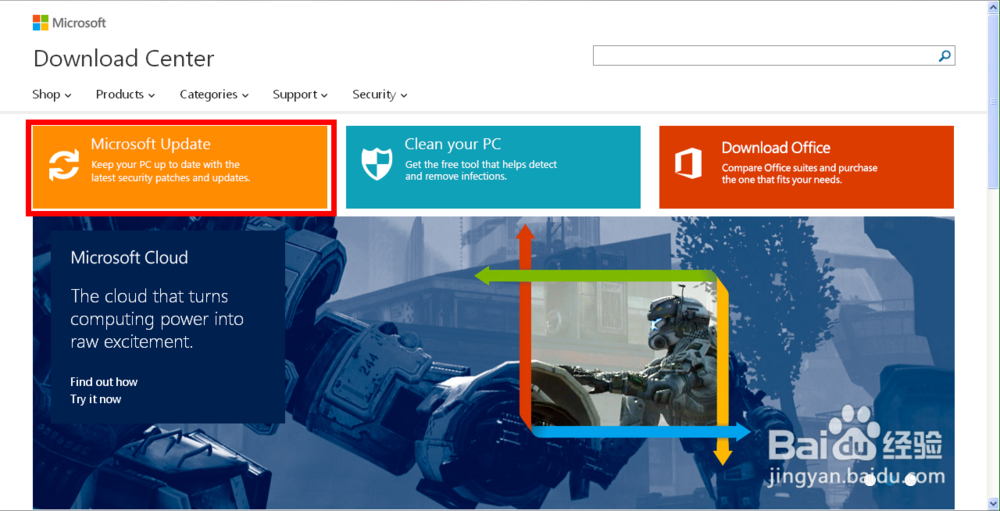Open the Security dropdown menu
1000x511 pixels.
tap(380, 94)
